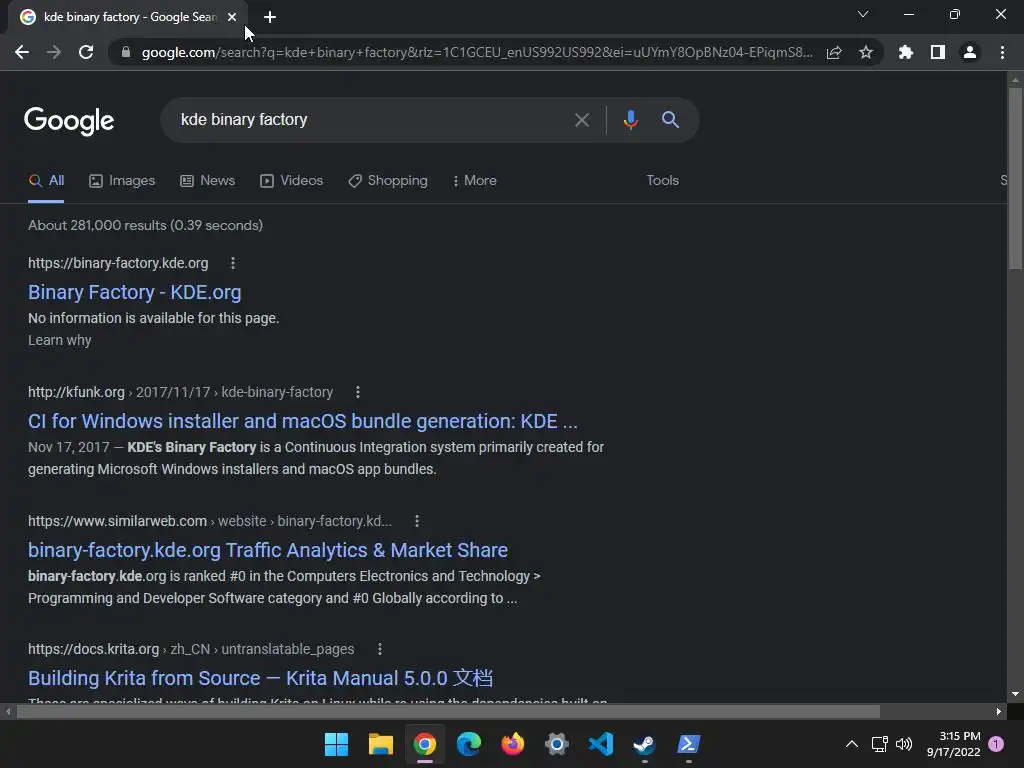Open options for docs.krita.org result
Viewport: 1024px width, 768px height.
[x=380, y=649]
